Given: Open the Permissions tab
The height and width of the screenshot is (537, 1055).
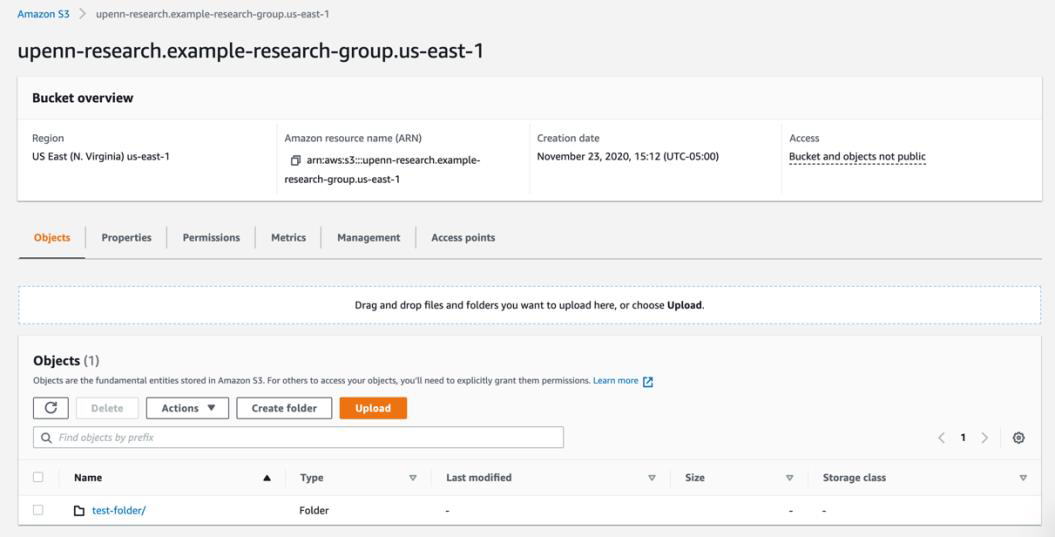Looking at the screenshot, I should [x=211, y=238].
